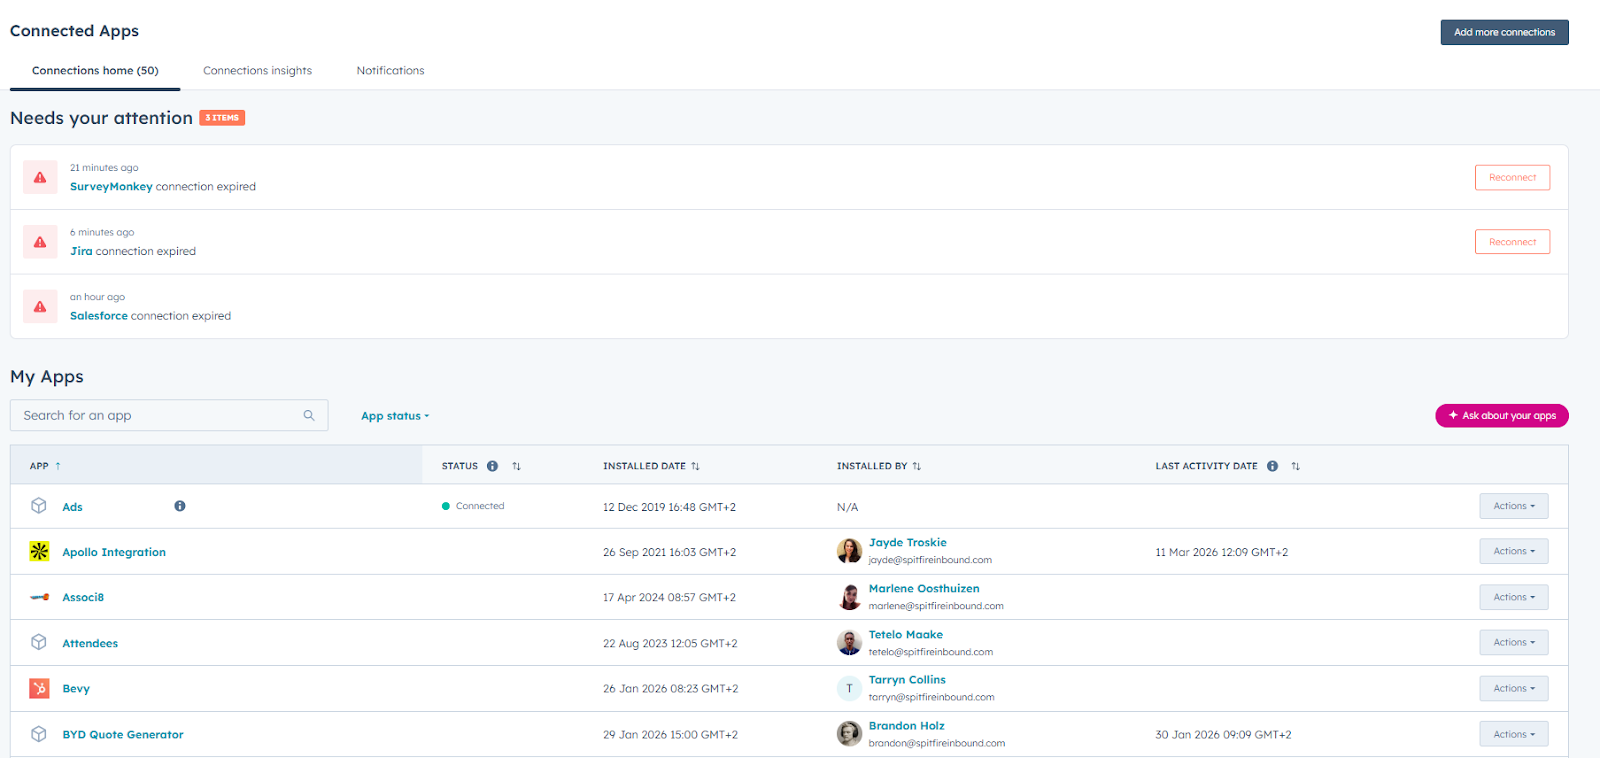Click N/A in Ads row
Screen dimensions: 1600x758
847,507
